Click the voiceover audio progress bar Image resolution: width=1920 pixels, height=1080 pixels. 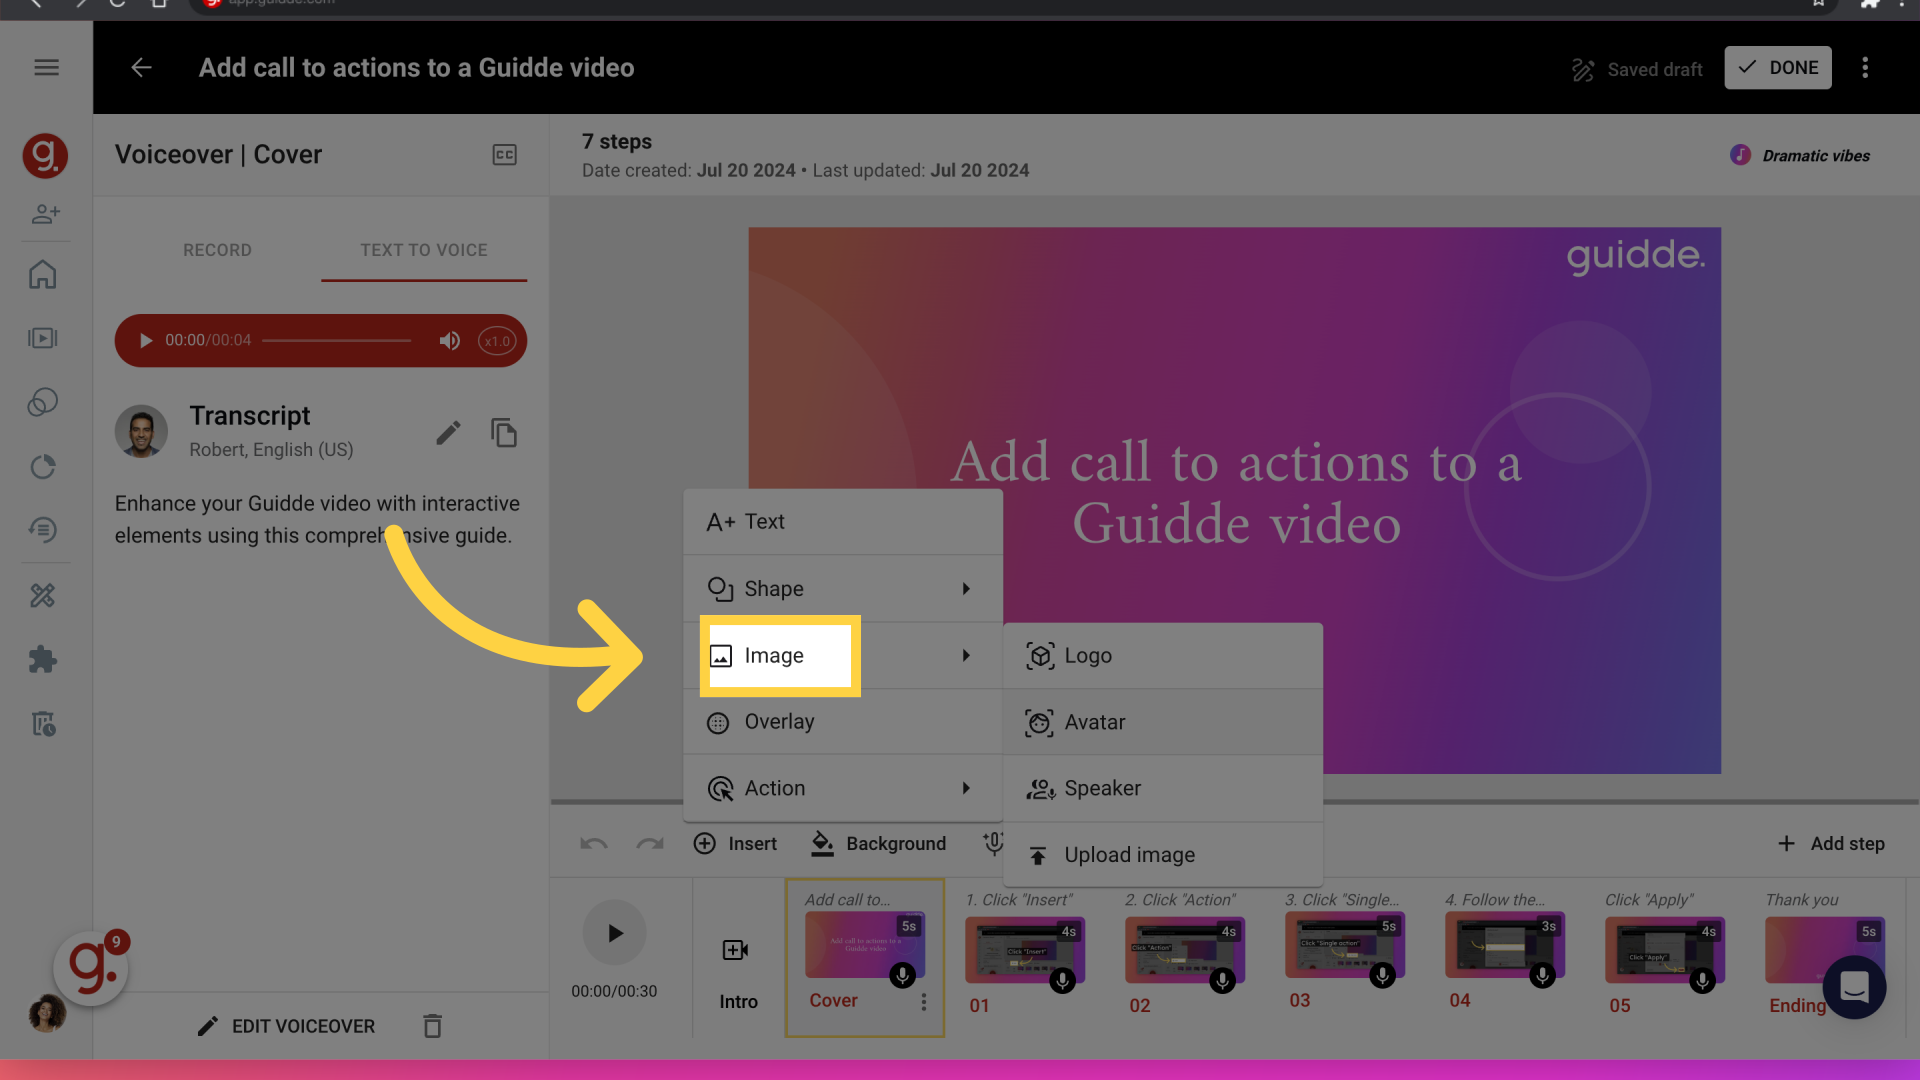click(x=336, y=340)
